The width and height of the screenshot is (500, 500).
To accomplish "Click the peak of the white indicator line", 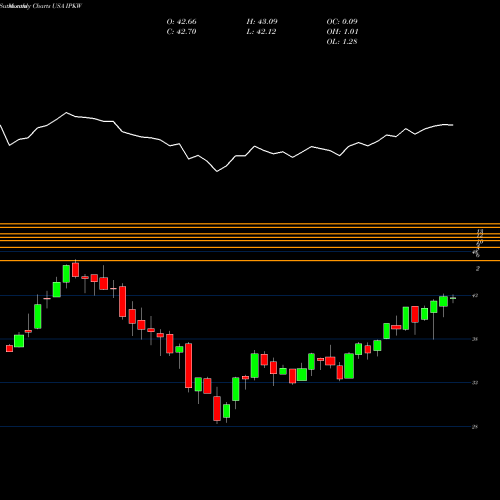I will click(x=66, y=113).
